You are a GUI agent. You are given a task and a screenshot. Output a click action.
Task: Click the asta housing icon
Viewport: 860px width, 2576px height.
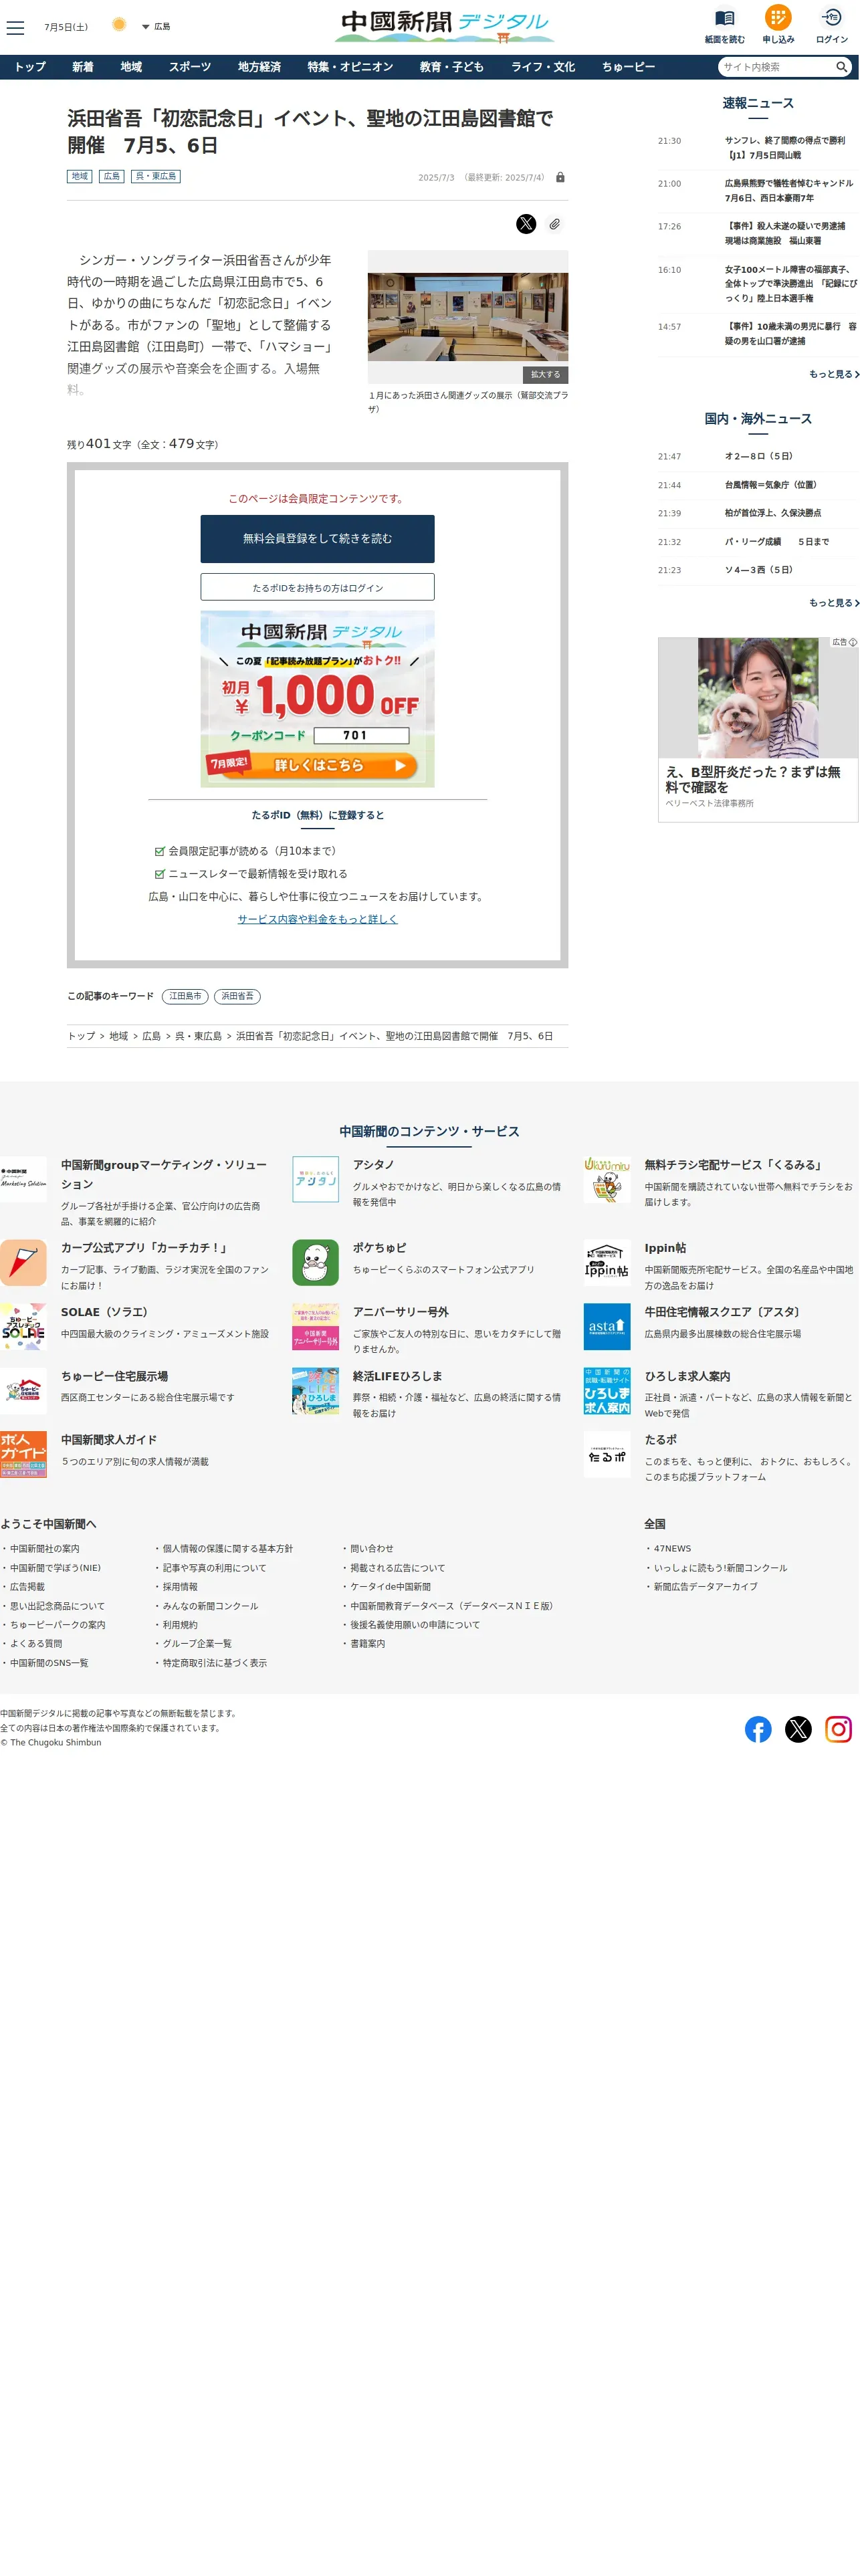click(607, 1327)
